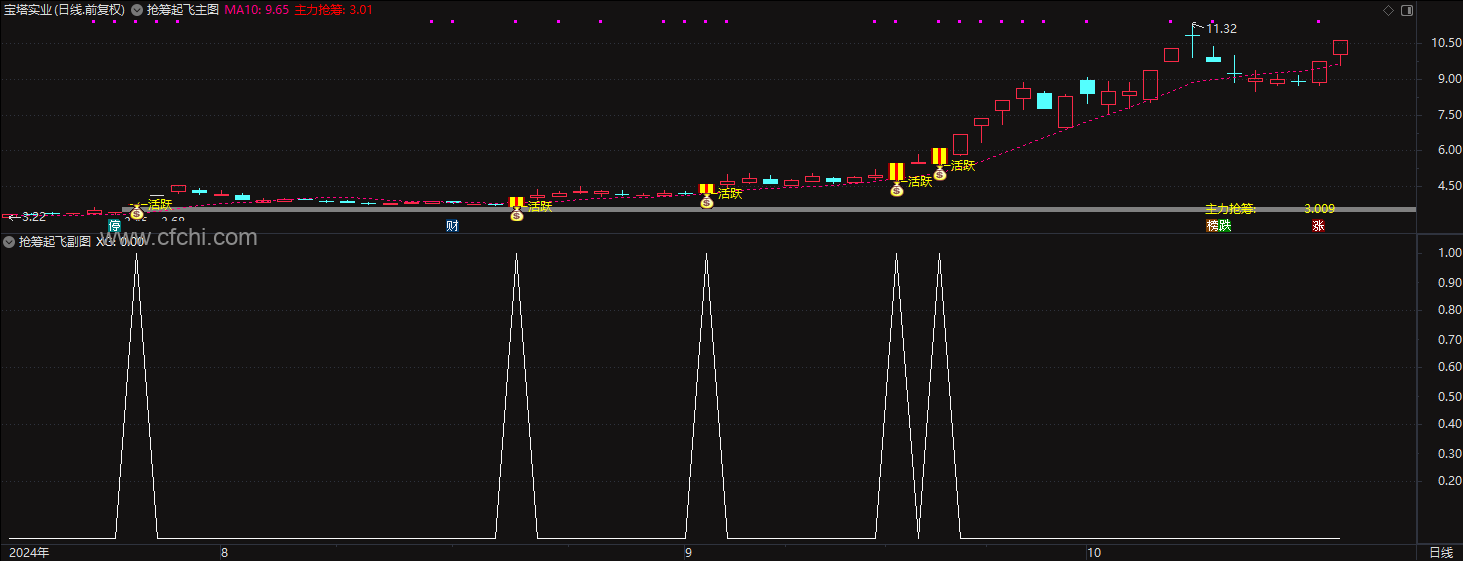Select the candle marked with 11.32 high
The height and width of the screenshot is (561, 1463).
tap(1192, 42)
